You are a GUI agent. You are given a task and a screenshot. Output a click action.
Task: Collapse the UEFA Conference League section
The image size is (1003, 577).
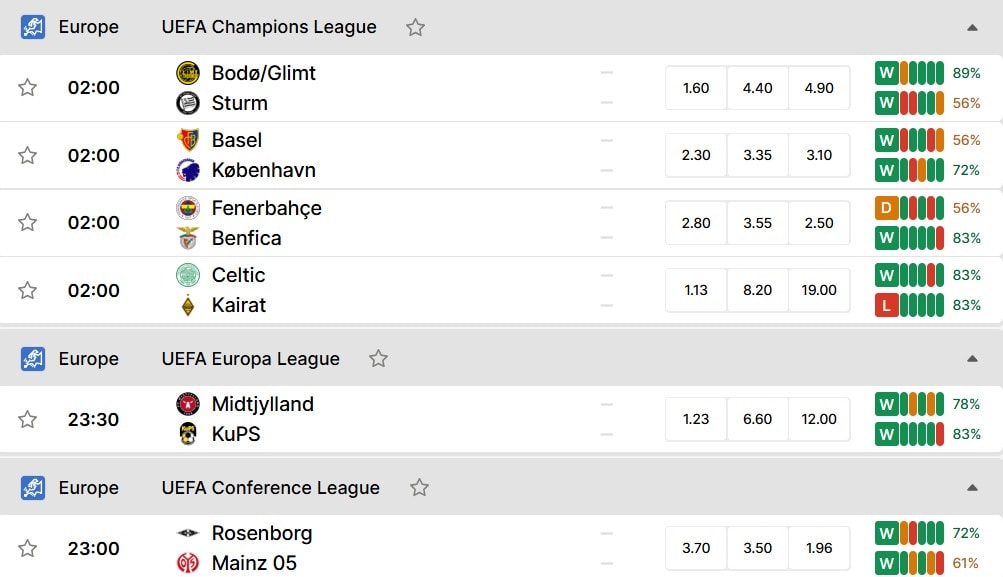972,487
